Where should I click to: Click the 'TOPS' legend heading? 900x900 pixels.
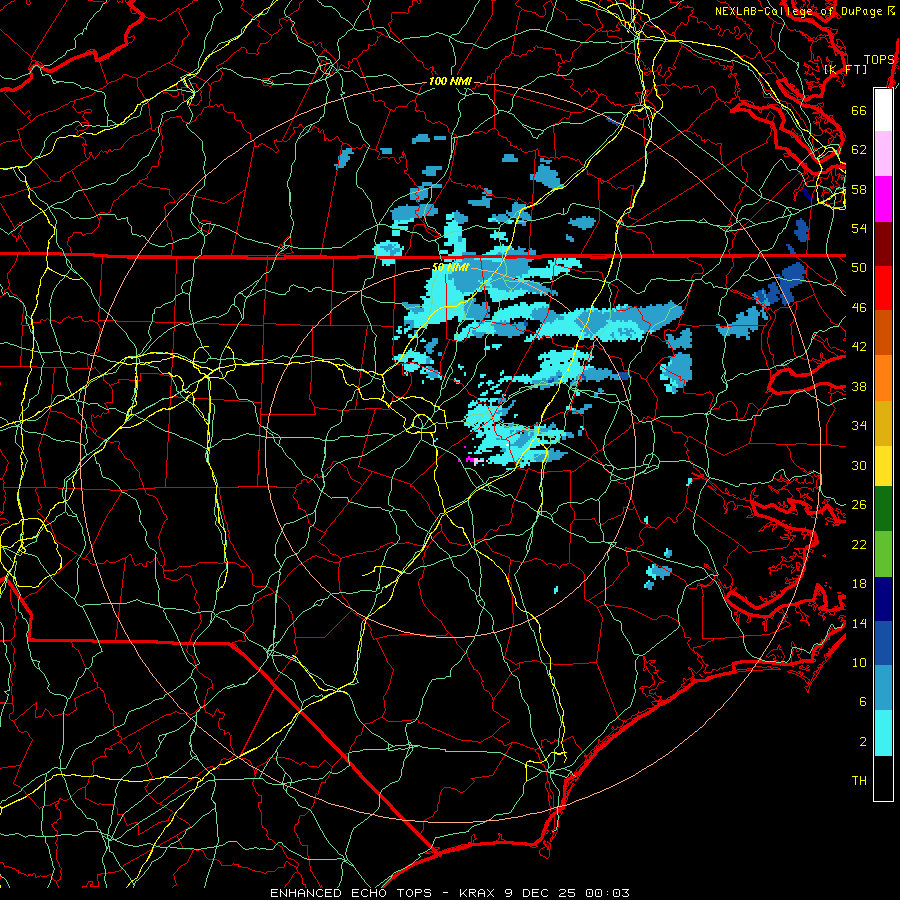(x=879, y=59)
